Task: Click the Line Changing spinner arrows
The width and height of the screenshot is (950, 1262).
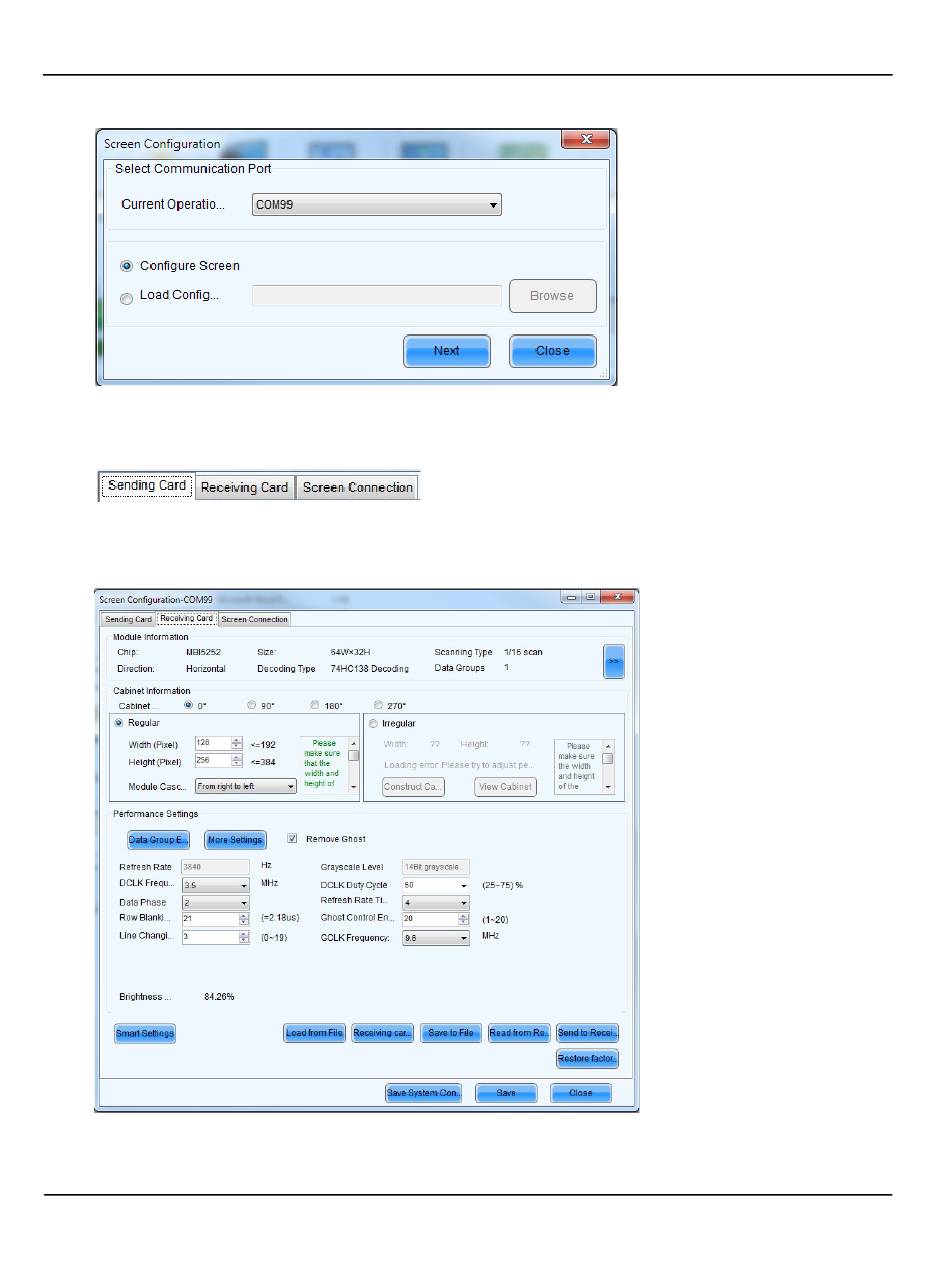Action: click(243, 937)
